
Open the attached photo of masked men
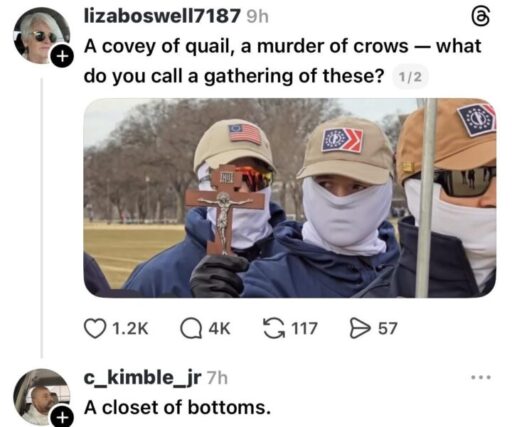click(289, 198)
